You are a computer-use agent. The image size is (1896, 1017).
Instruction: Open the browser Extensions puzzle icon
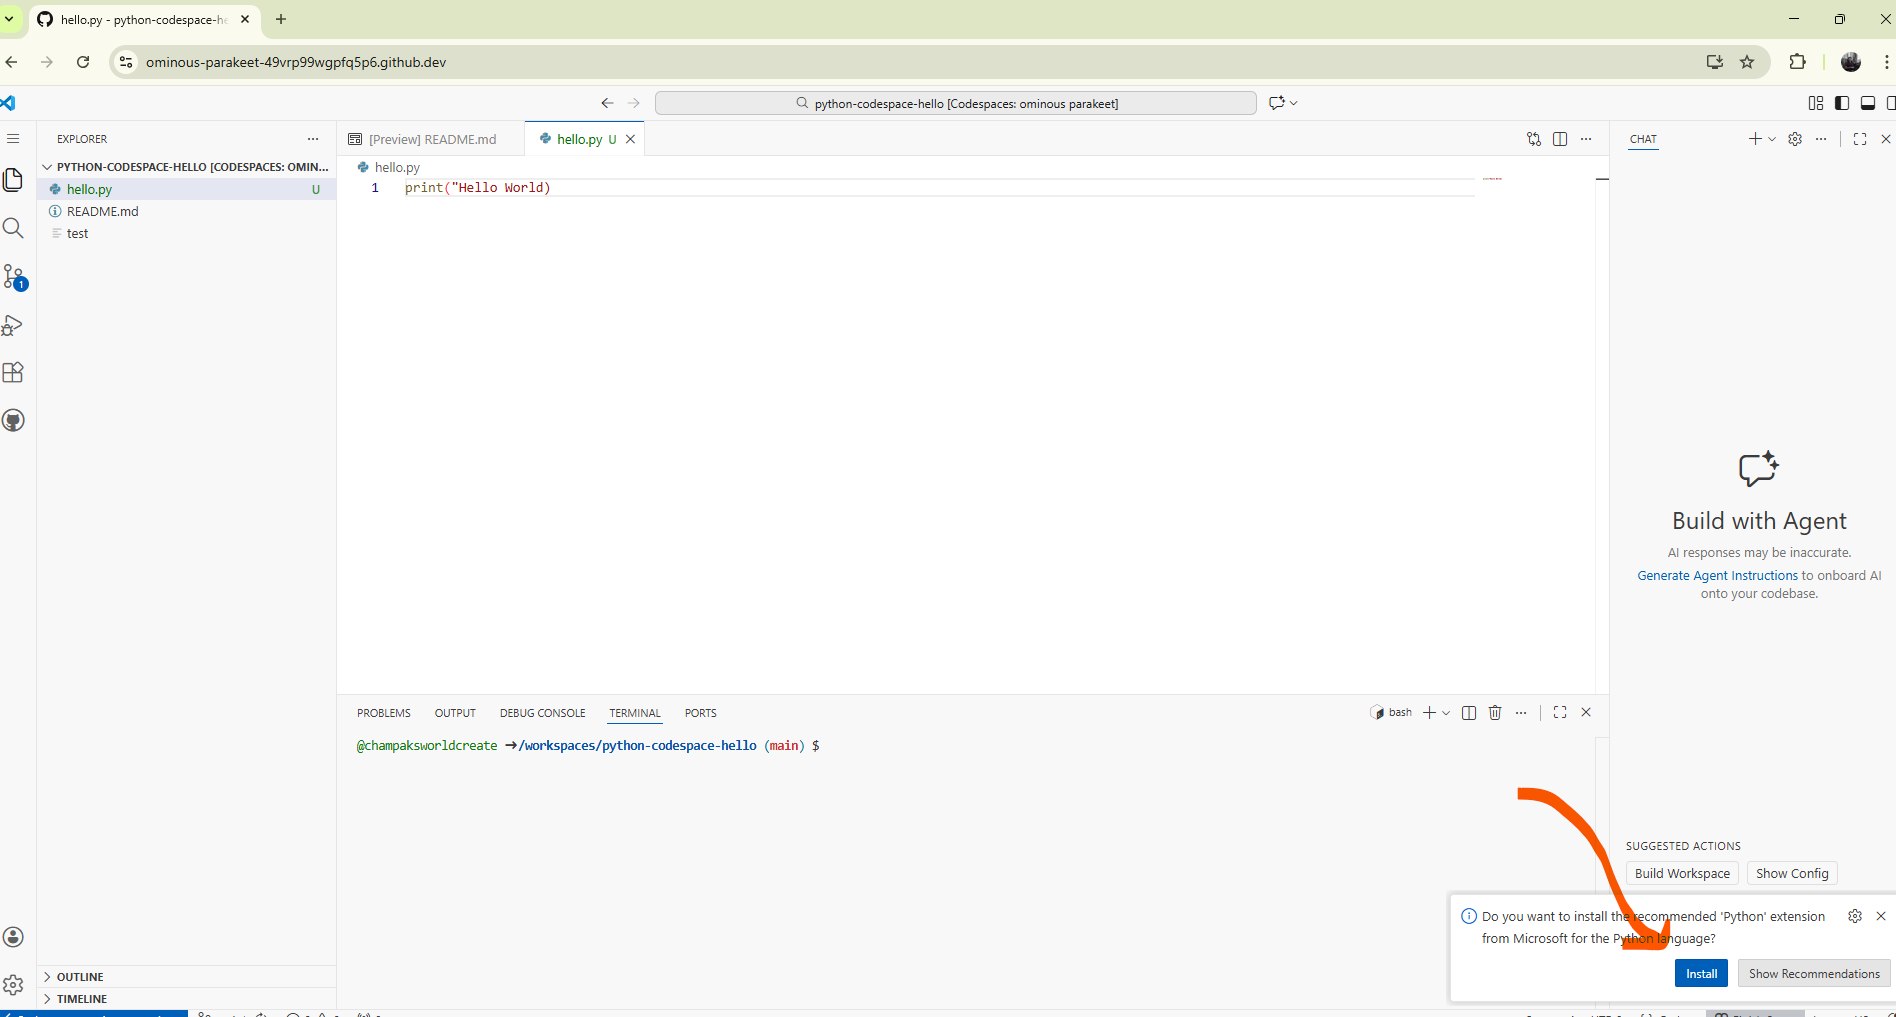click(x=1797, y=62)
